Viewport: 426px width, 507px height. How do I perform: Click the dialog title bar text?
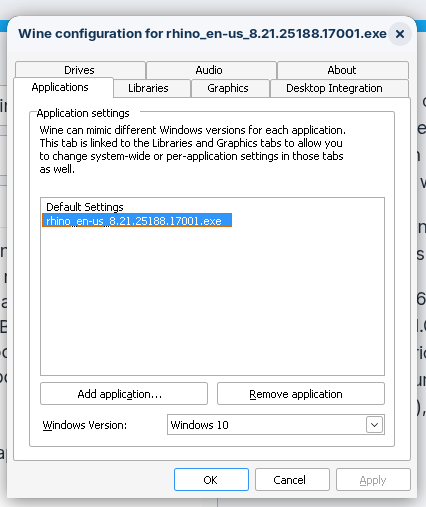pos(202,34)
